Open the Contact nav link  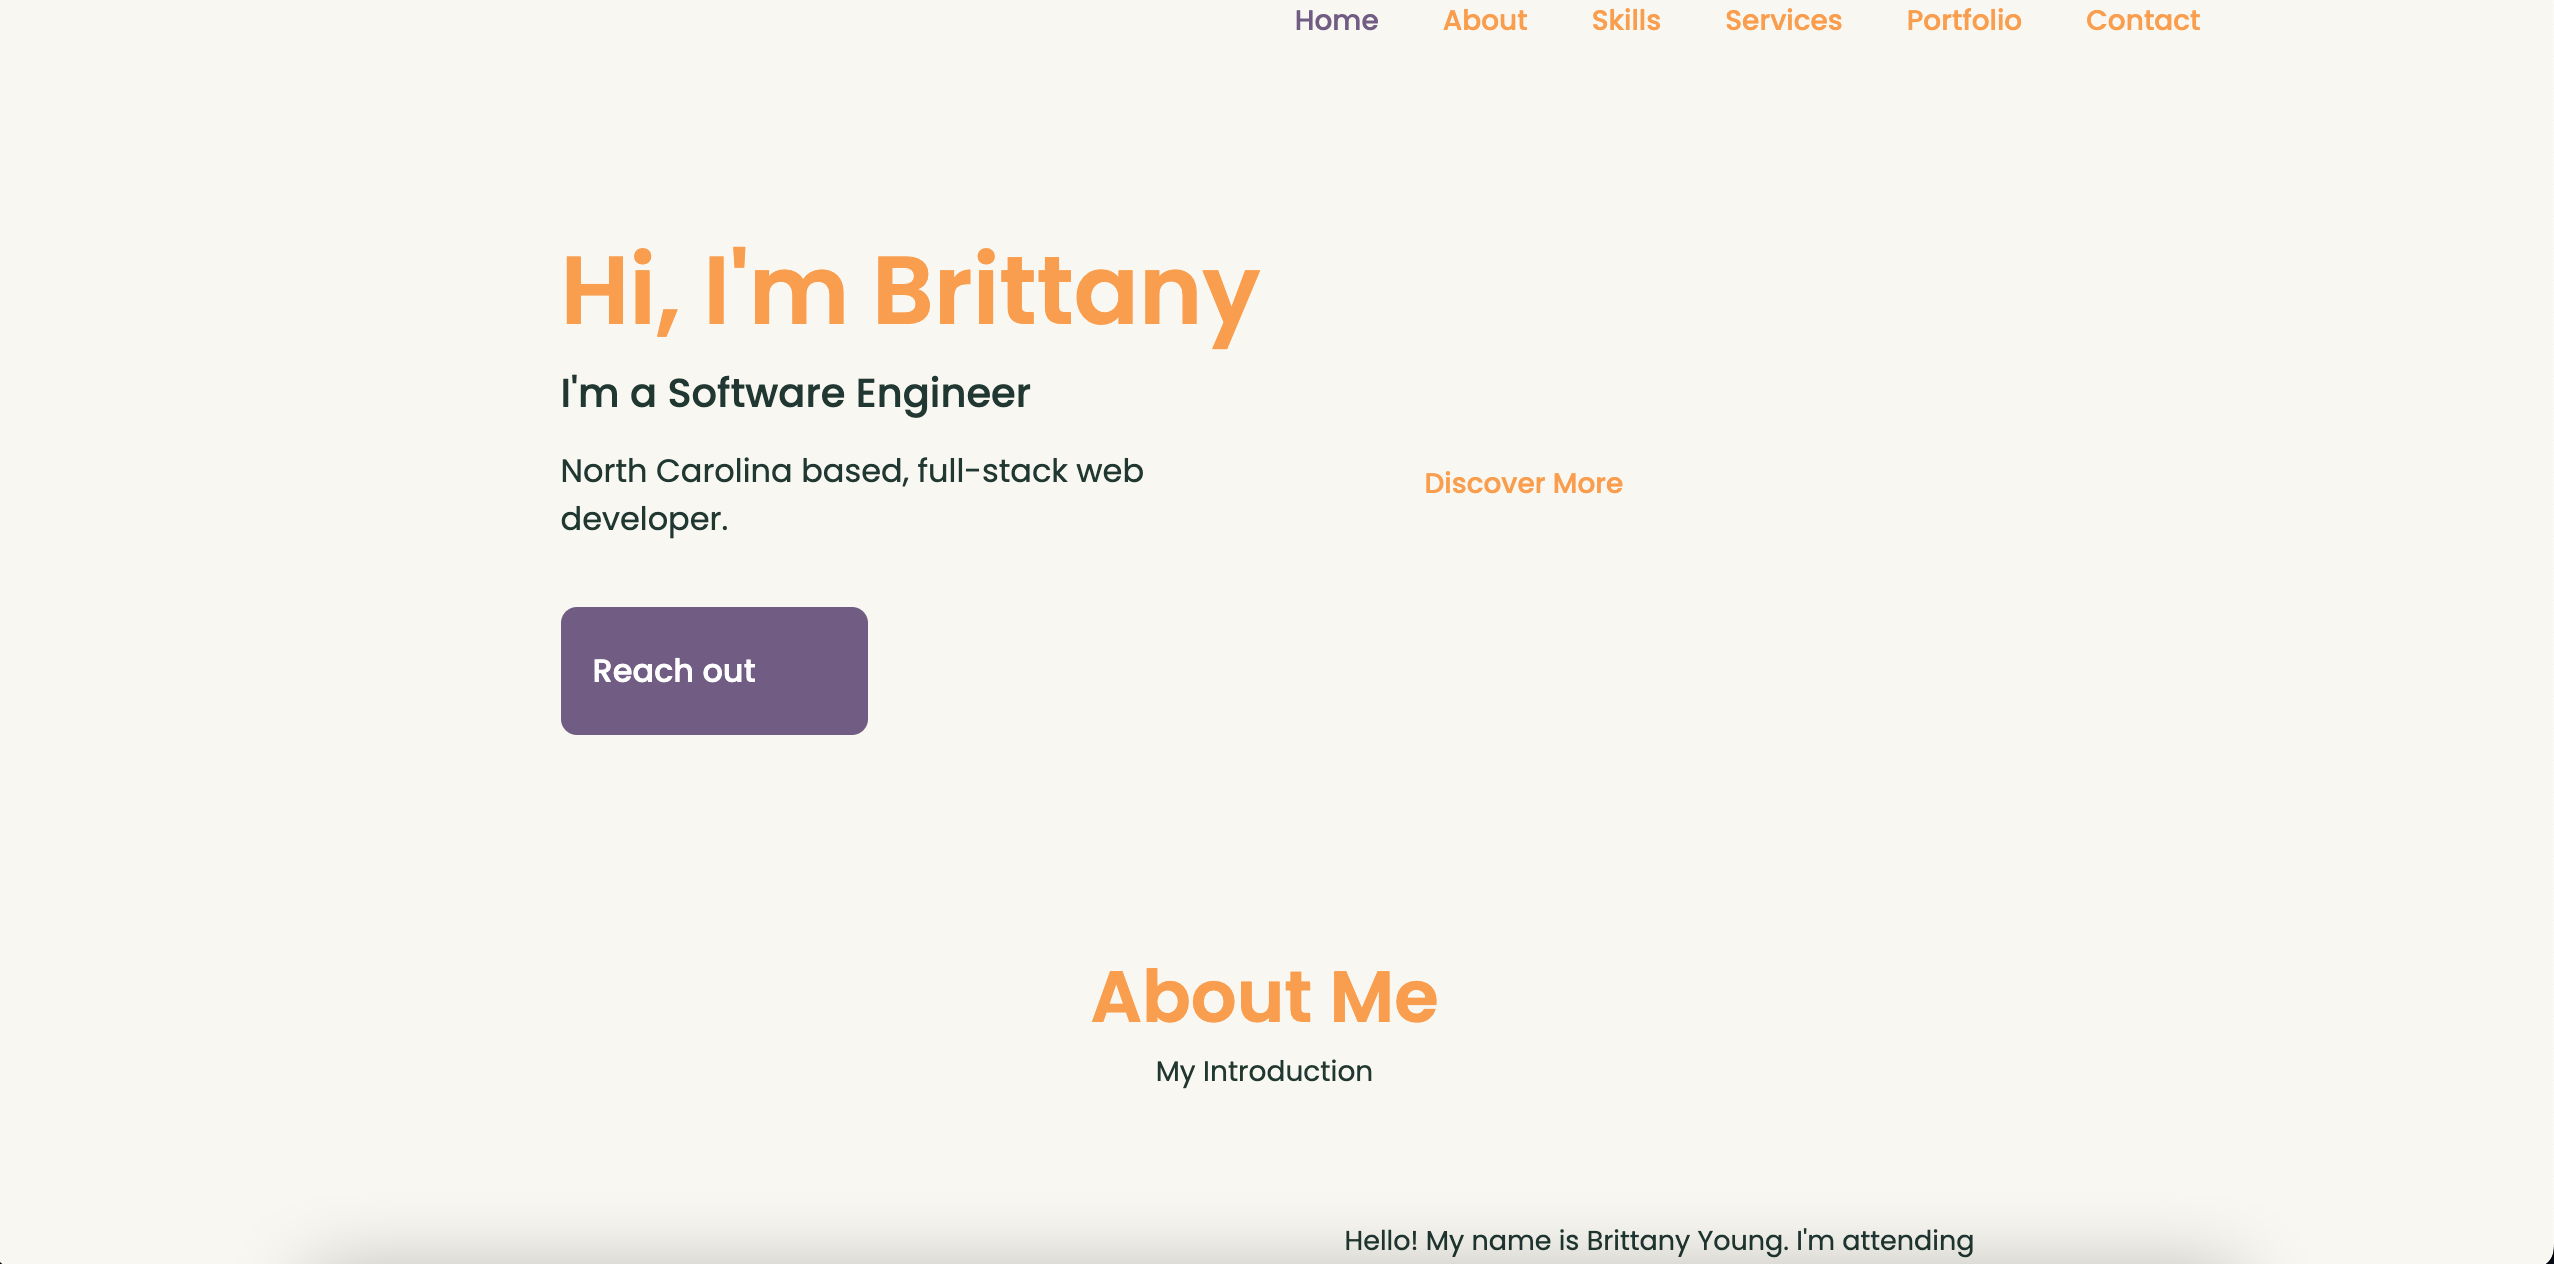click(2143, 20)
